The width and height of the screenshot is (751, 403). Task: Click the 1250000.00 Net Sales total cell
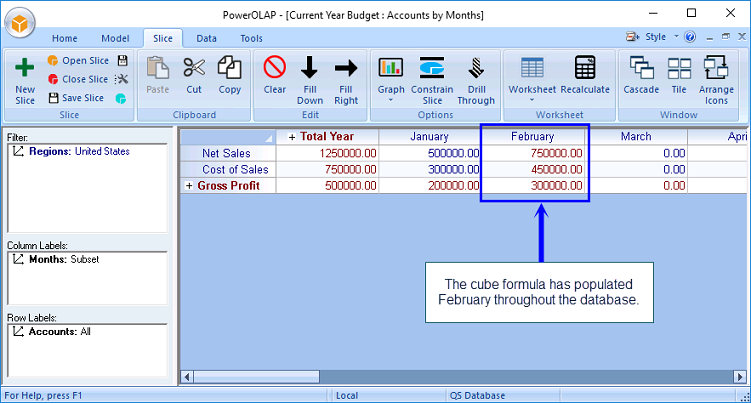click(x=327, y=153)
